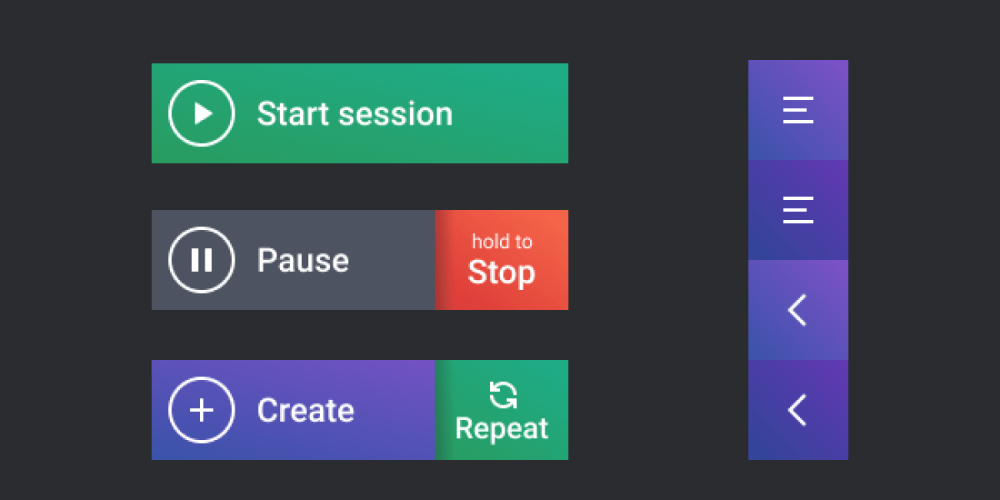This screenshot has height=500, width=1000.
Task: Toggle Repeat by clicking its text label
Action: [x=502, y=429]
